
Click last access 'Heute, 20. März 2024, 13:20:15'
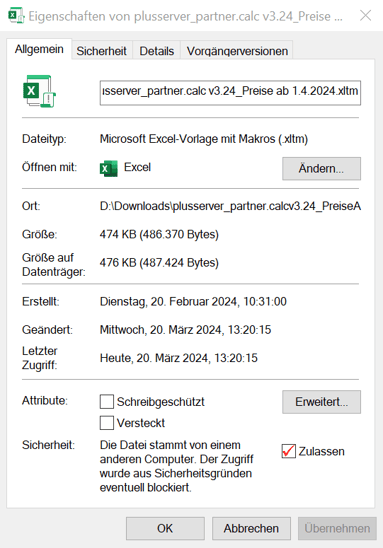[179, 358]
